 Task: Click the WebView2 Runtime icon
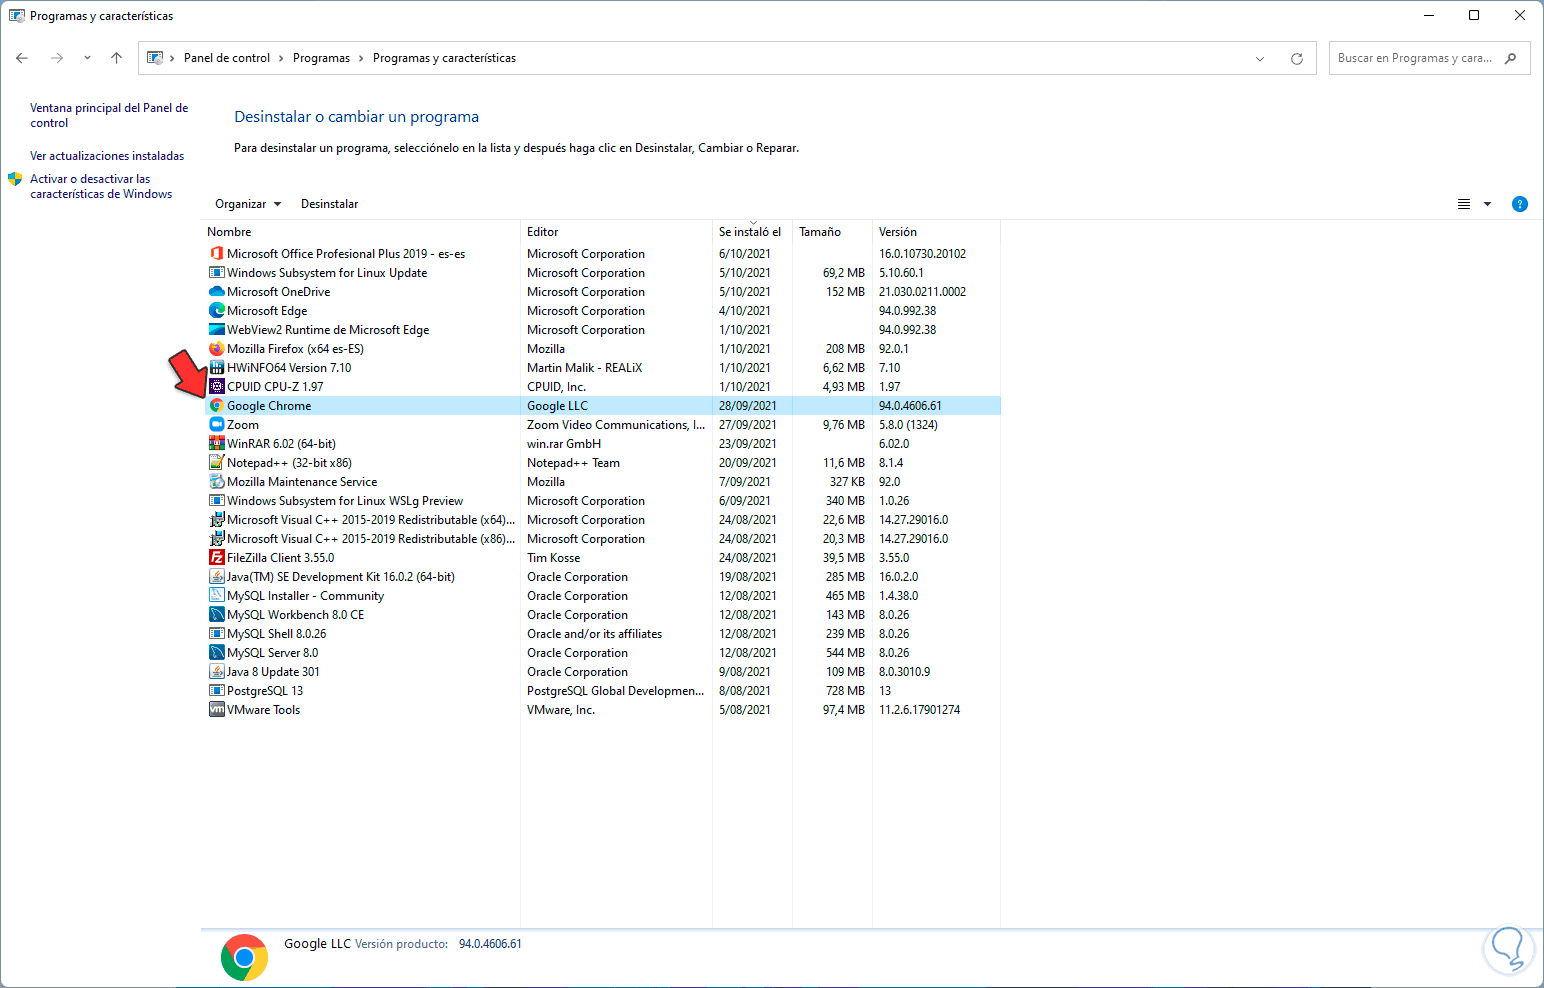(x=216, y=330)
